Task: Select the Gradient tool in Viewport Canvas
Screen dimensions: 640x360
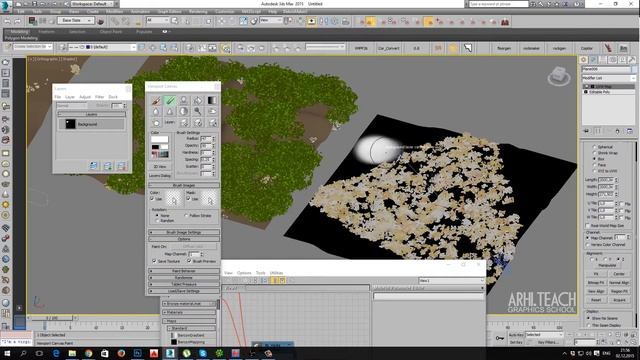Action: pos(211,100)
